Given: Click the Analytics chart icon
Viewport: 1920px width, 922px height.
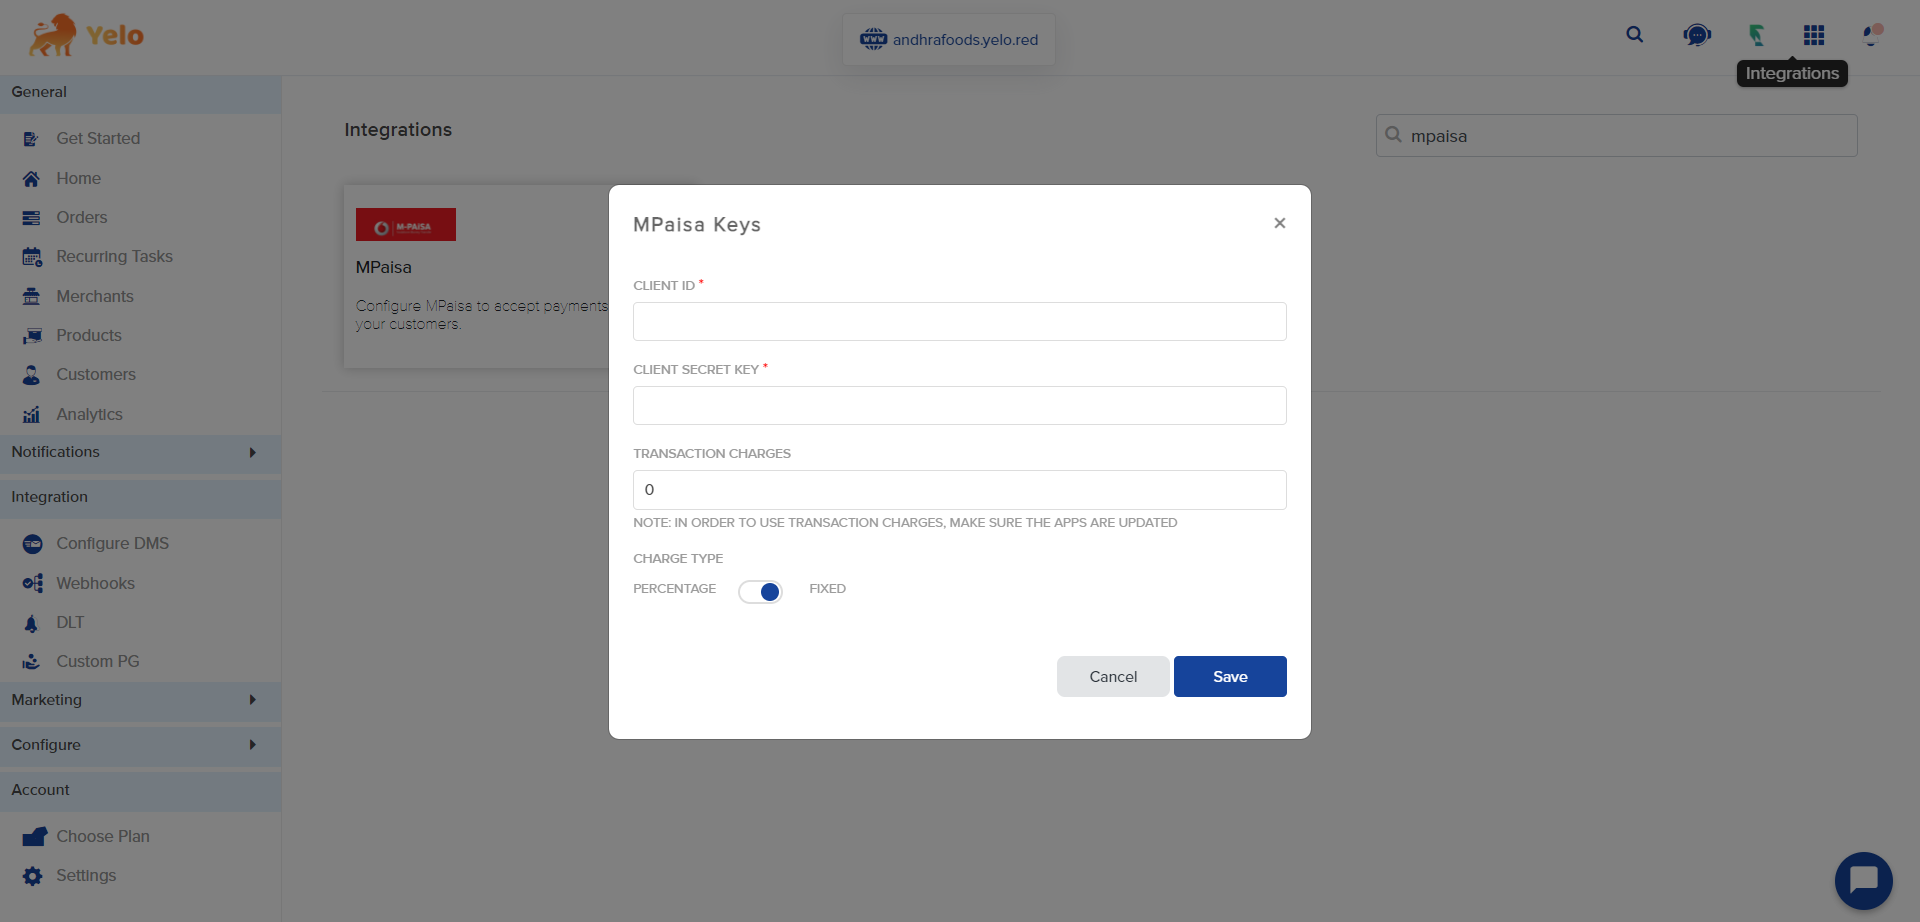Looking at the screenshot, I should point(31,415).
